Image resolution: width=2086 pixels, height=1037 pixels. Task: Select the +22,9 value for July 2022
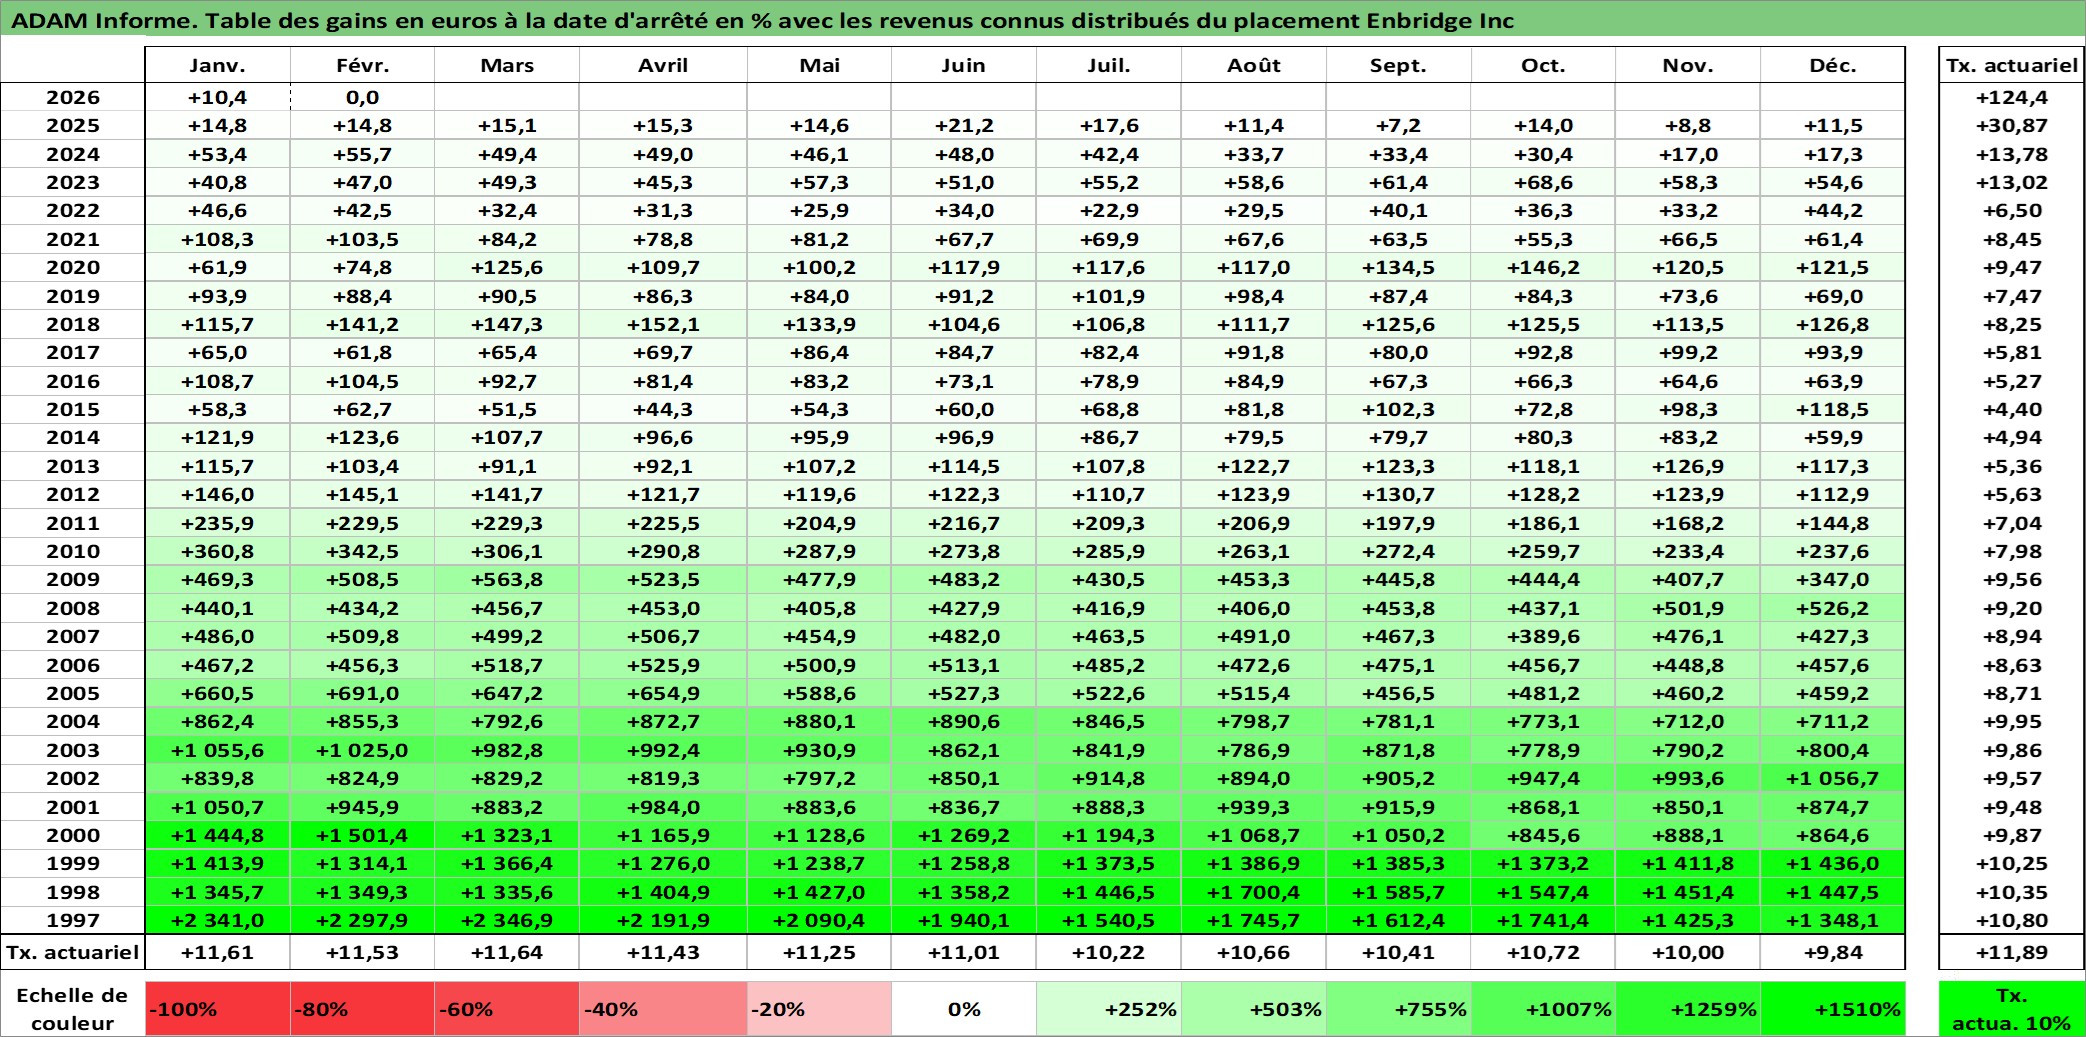pos(1108,210)
